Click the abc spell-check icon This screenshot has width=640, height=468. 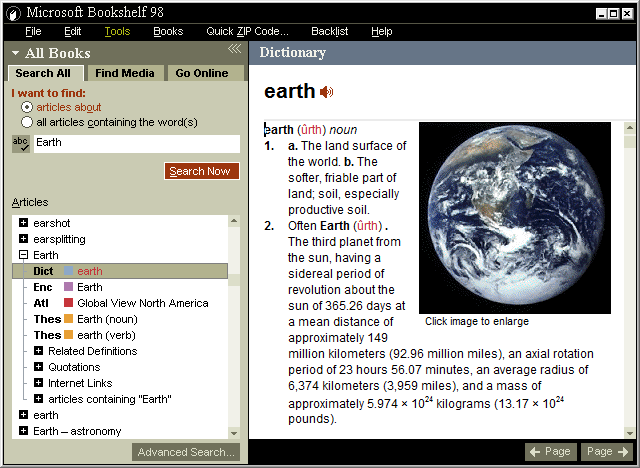pos(20,144)
